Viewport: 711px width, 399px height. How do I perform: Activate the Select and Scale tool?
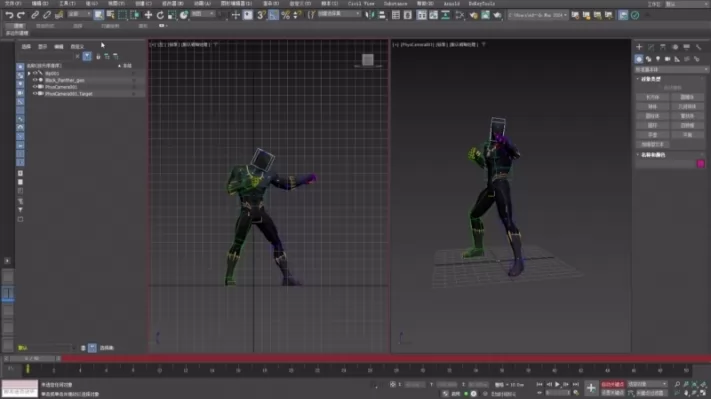pyautogui.click(x=172, y=15)
